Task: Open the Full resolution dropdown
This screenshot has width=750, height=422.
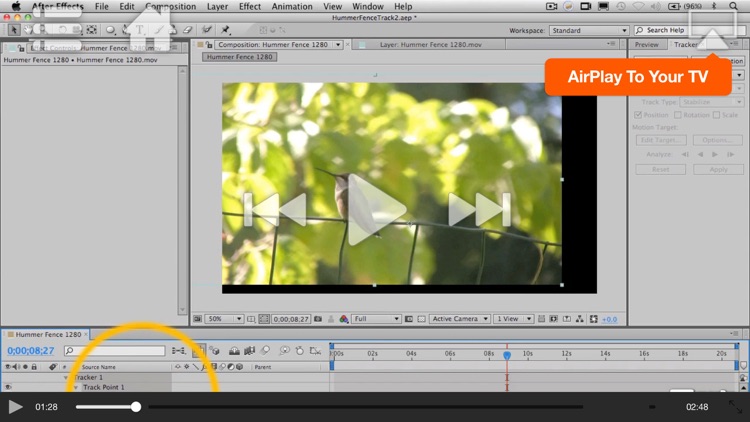Action: 376,319
